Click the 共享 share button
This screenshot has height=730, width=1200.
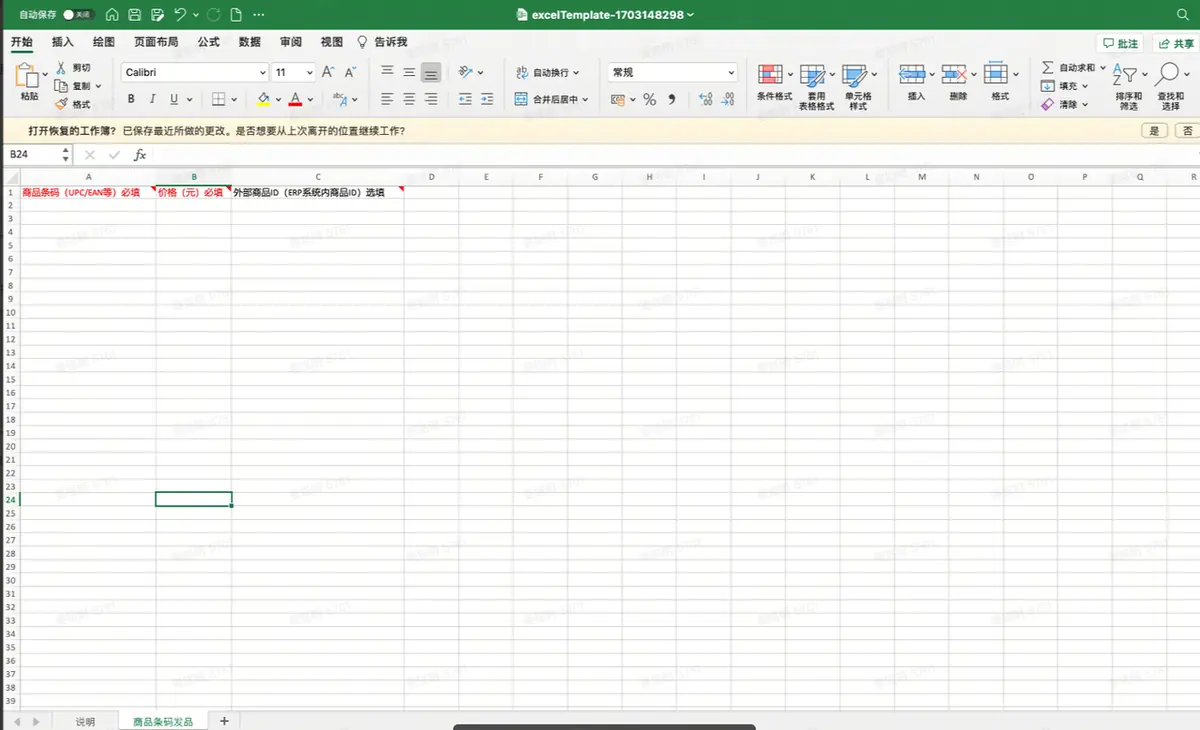tap(1177, 43)
